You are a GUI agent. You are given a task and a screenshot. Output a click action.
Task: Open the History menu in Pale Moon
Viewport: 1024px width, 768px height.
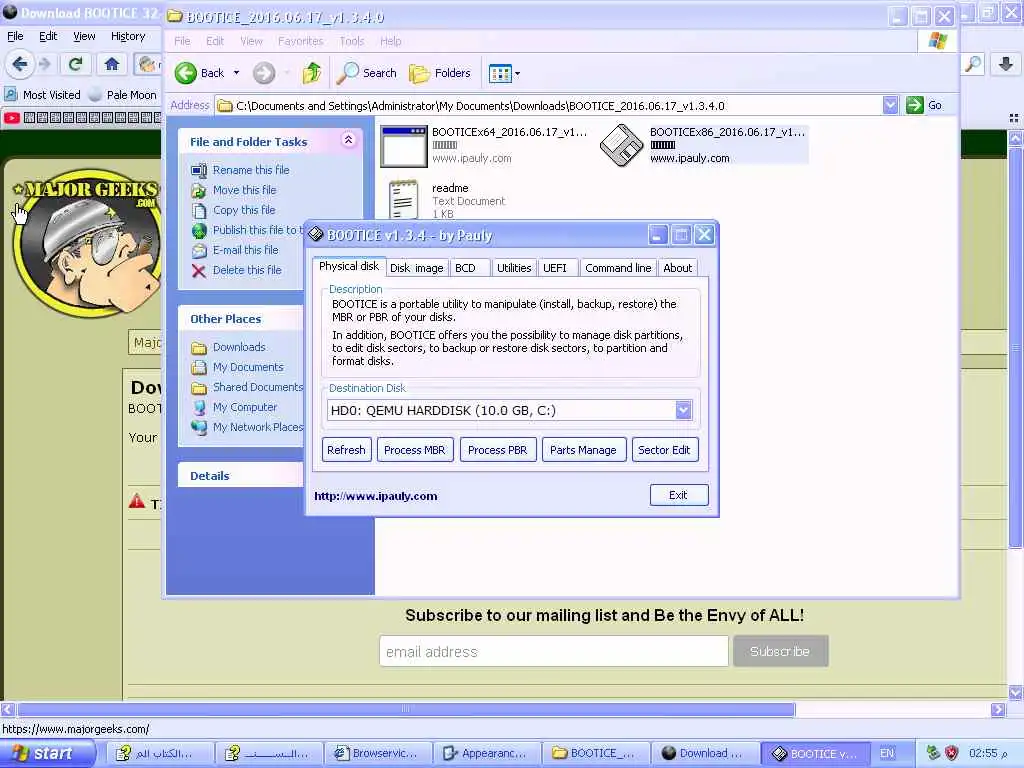128,37
